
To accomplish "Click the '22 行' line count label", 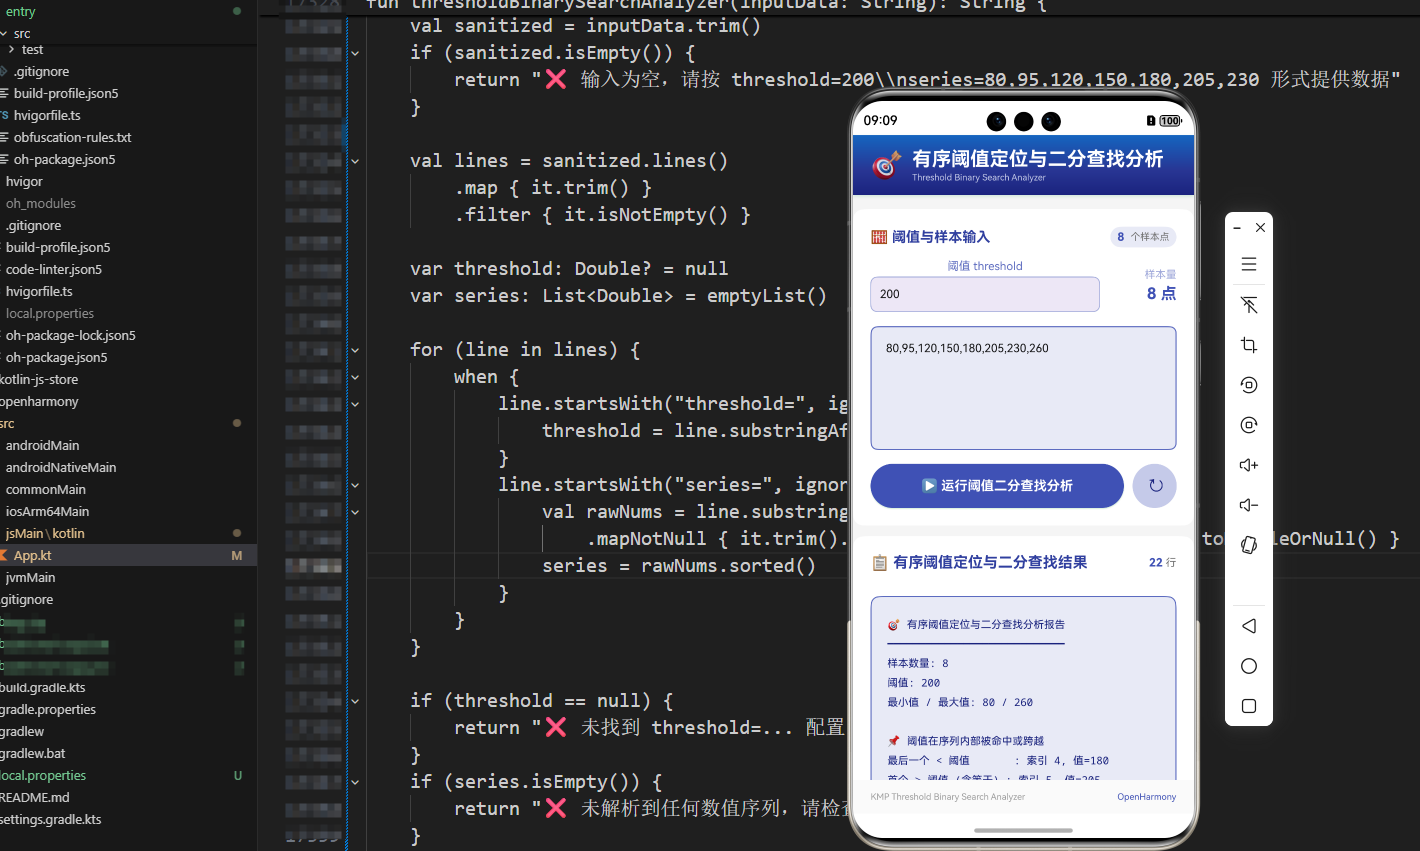I will [1162, 563].
